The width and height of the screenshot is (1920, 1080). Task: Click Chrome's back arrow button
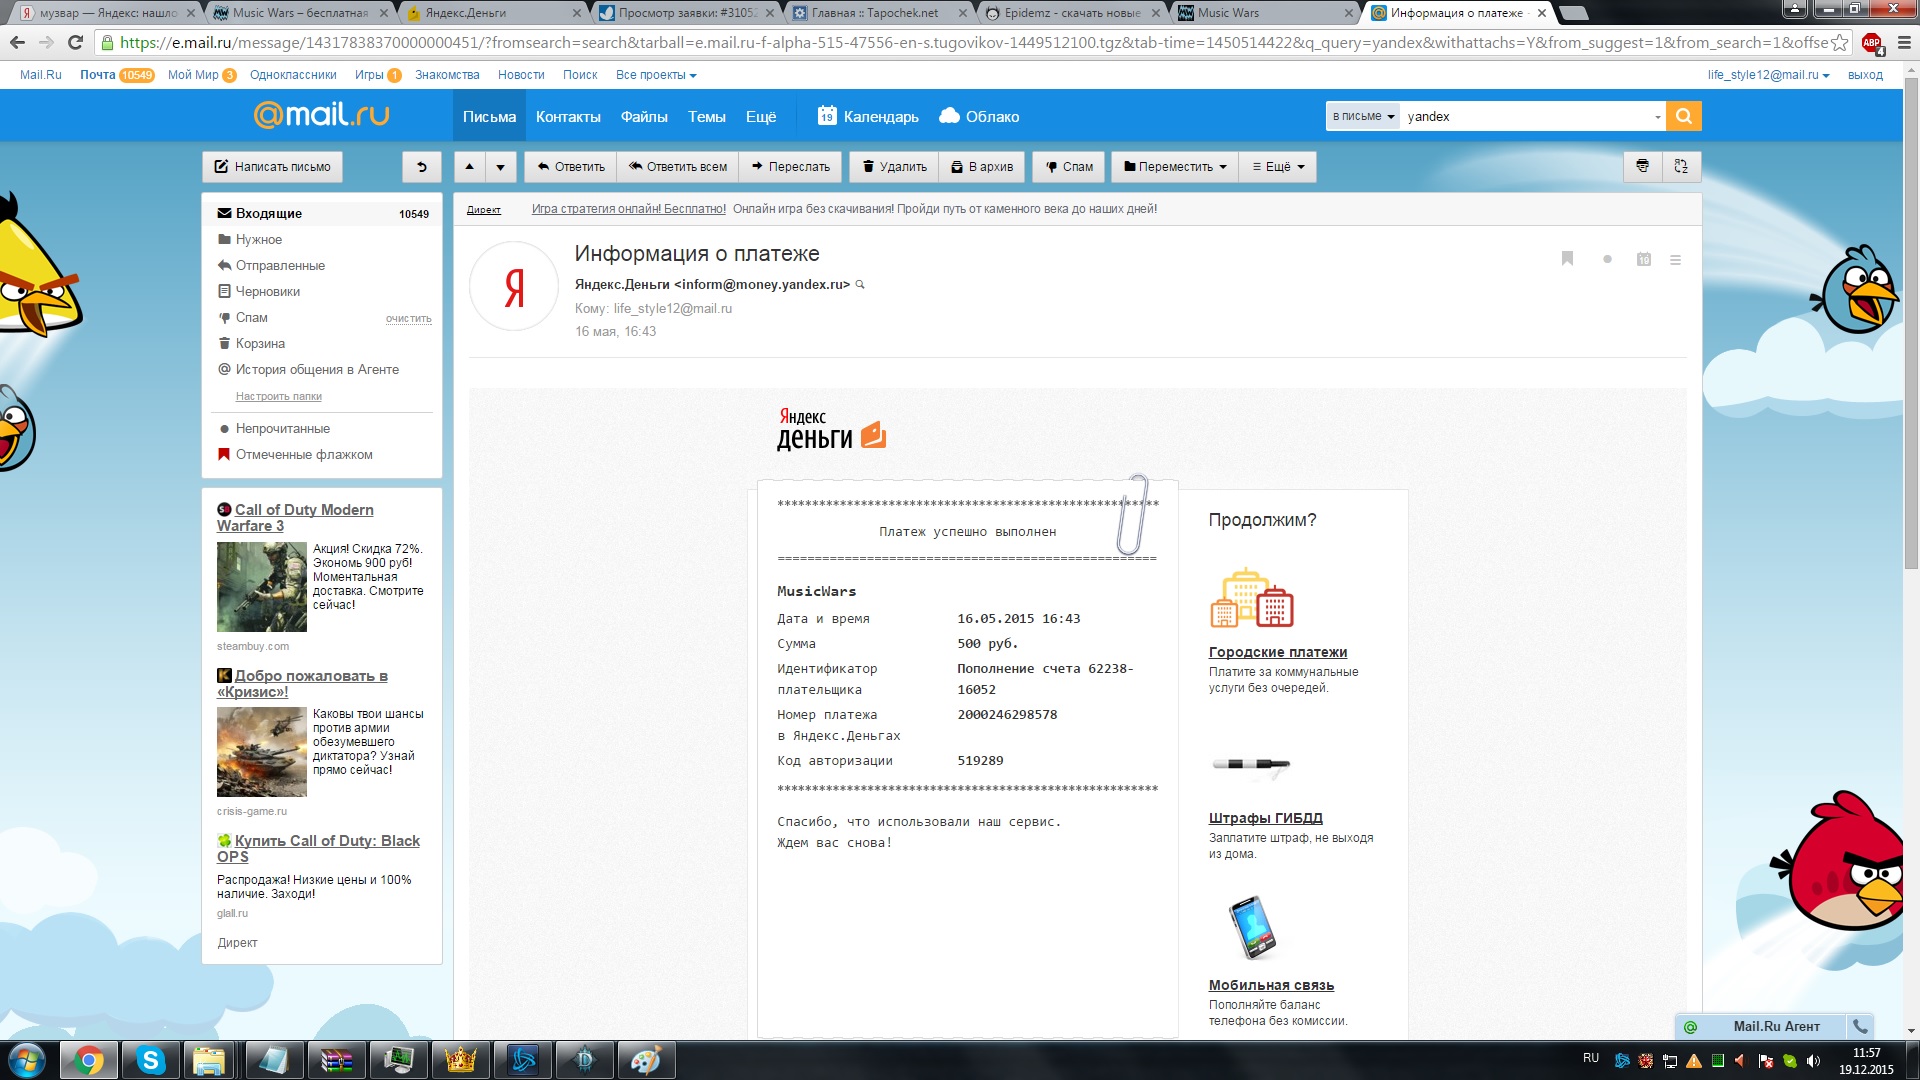[x=17, y=43]
